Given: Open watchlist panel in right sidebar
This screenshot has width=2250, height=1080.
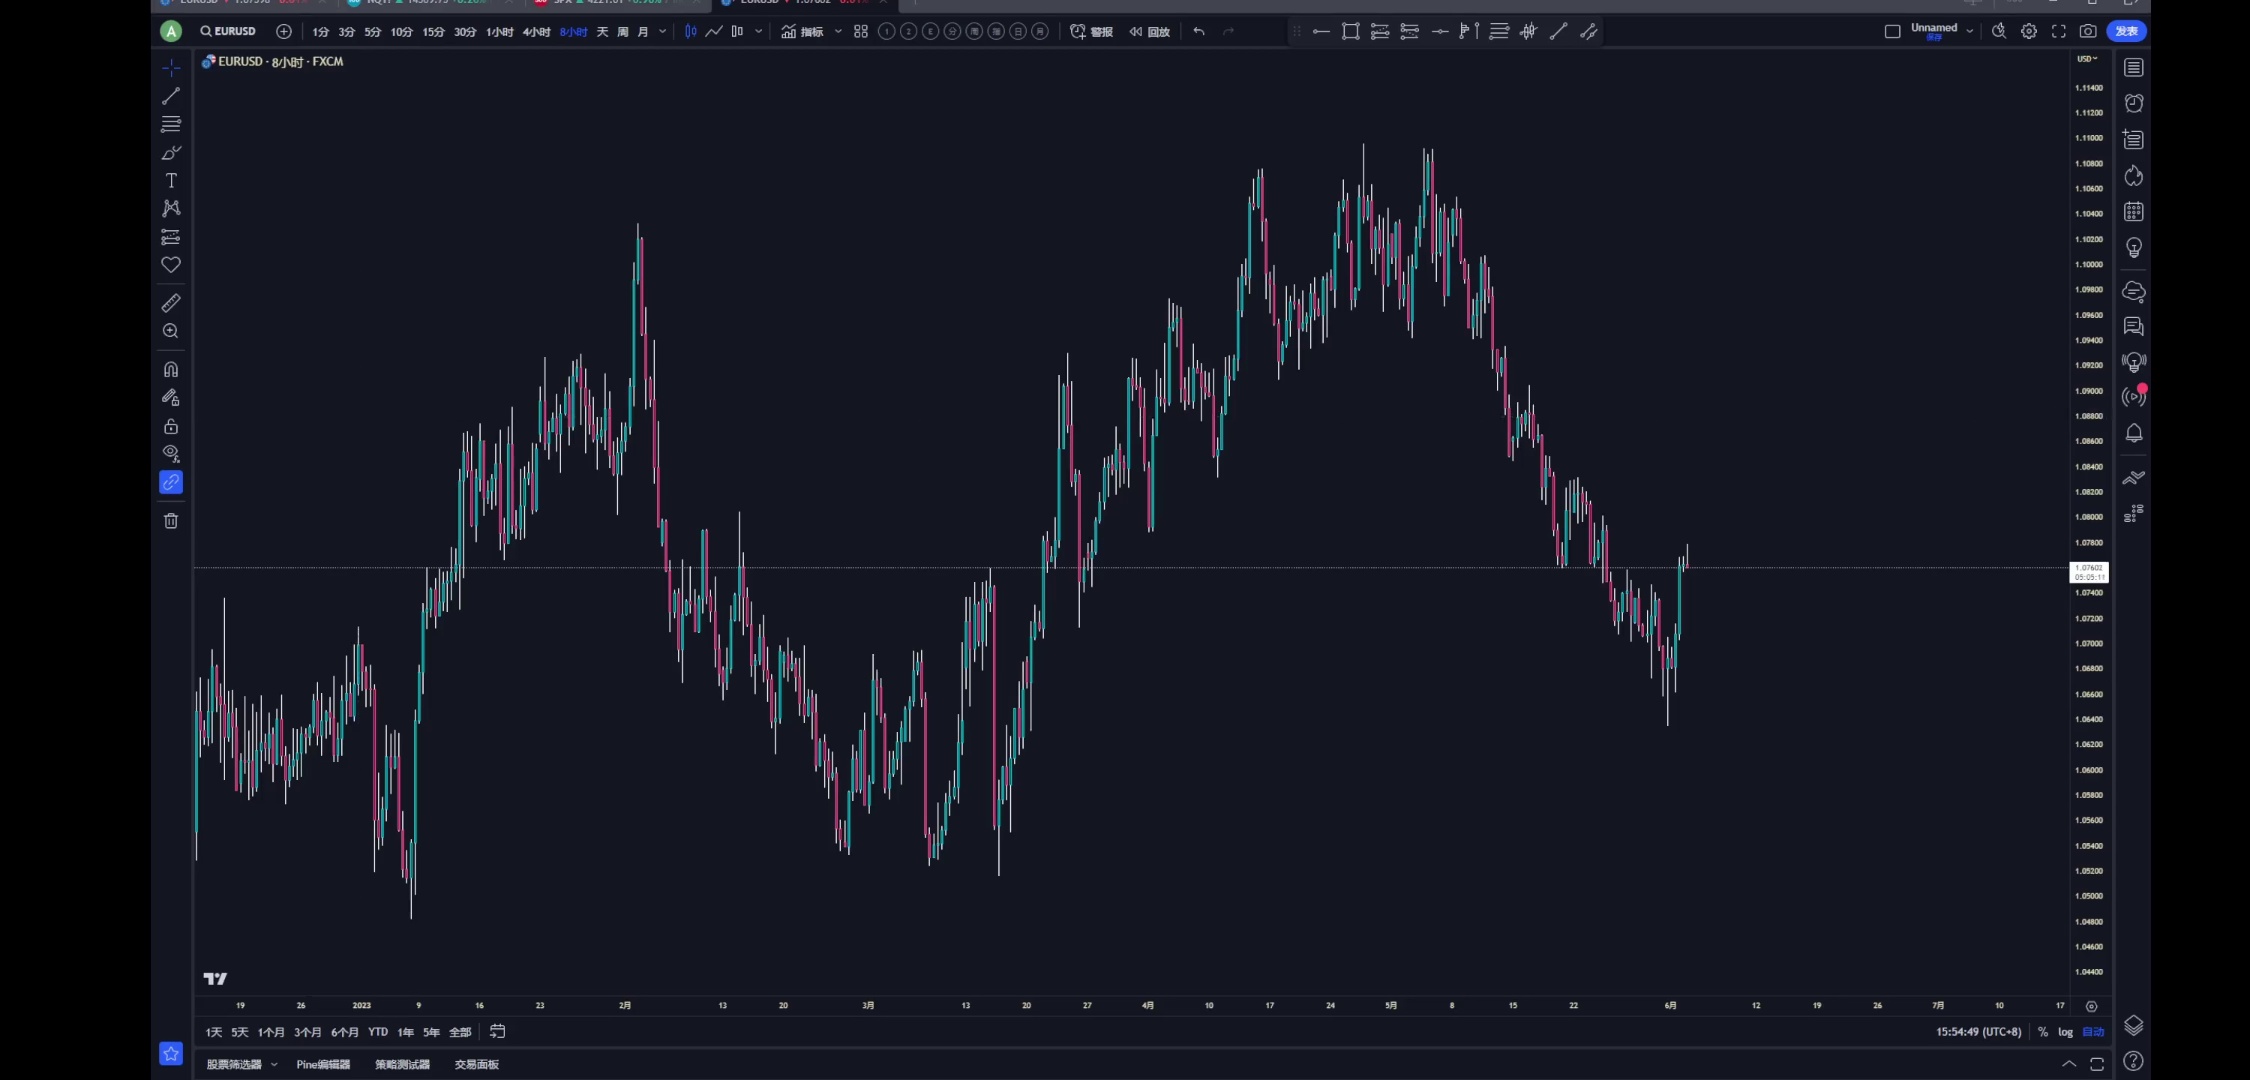Looking at the screenshot, I should point(2134,68).
